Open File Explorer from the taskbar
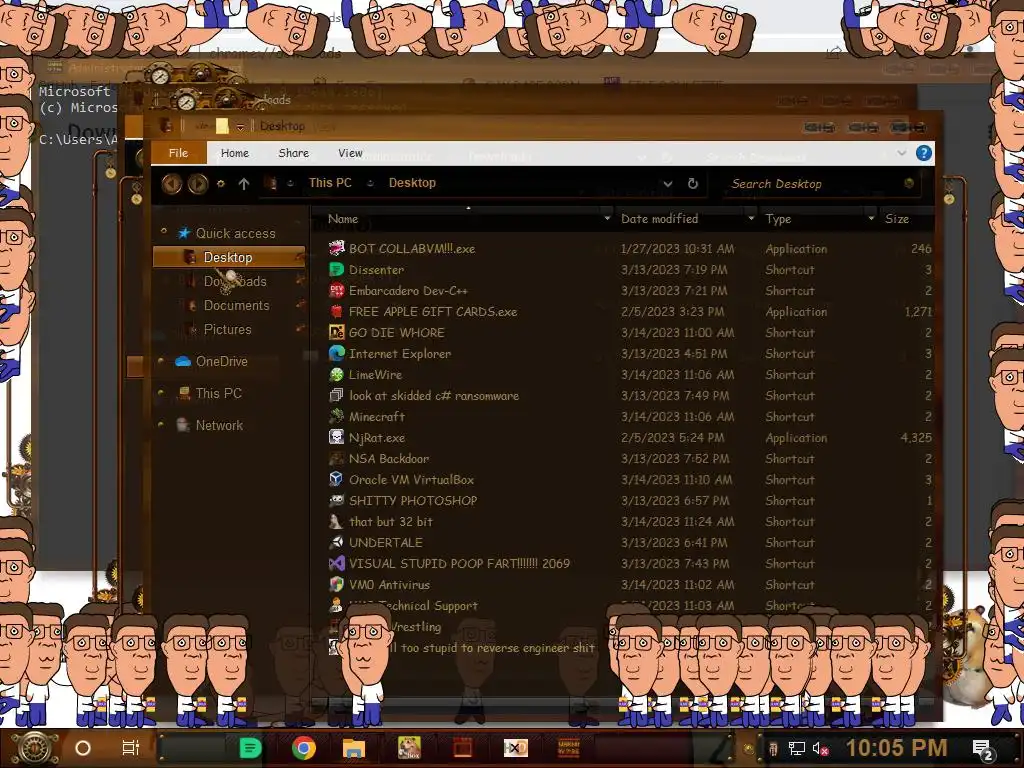 354,748
